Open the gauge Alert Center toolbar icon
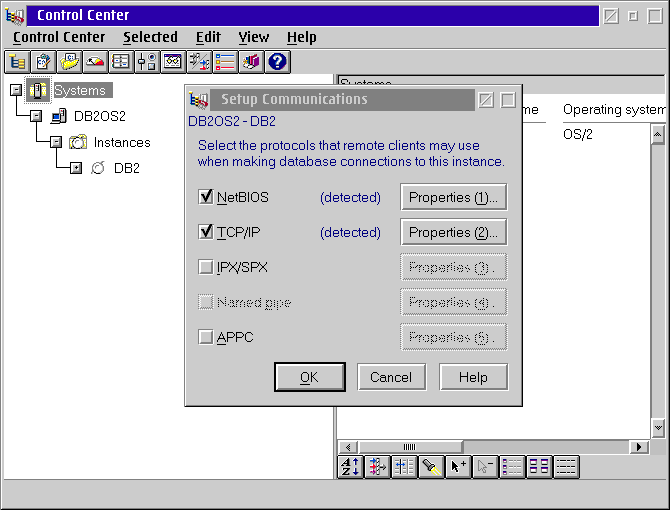Screen dimensions: 670x510 (95, 62)
